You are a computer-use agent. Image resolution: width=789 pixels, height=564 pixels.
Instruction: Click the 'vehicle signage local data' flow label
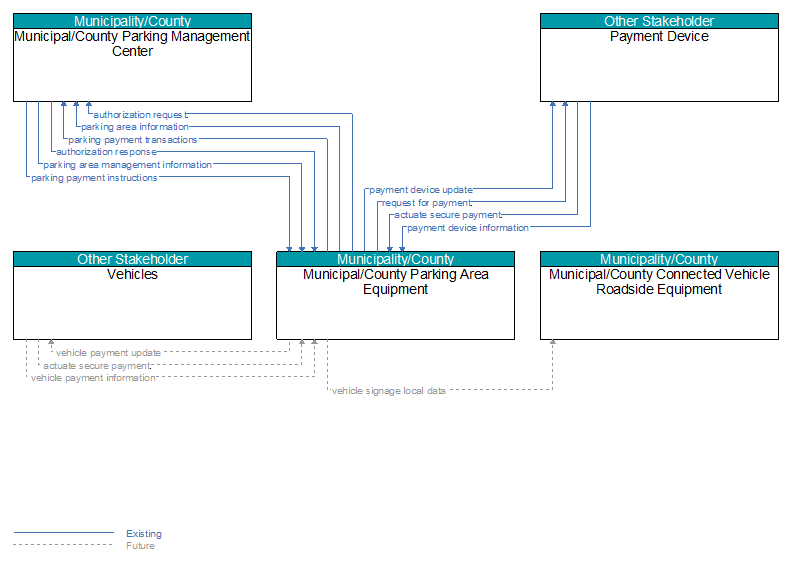(388, 391)
